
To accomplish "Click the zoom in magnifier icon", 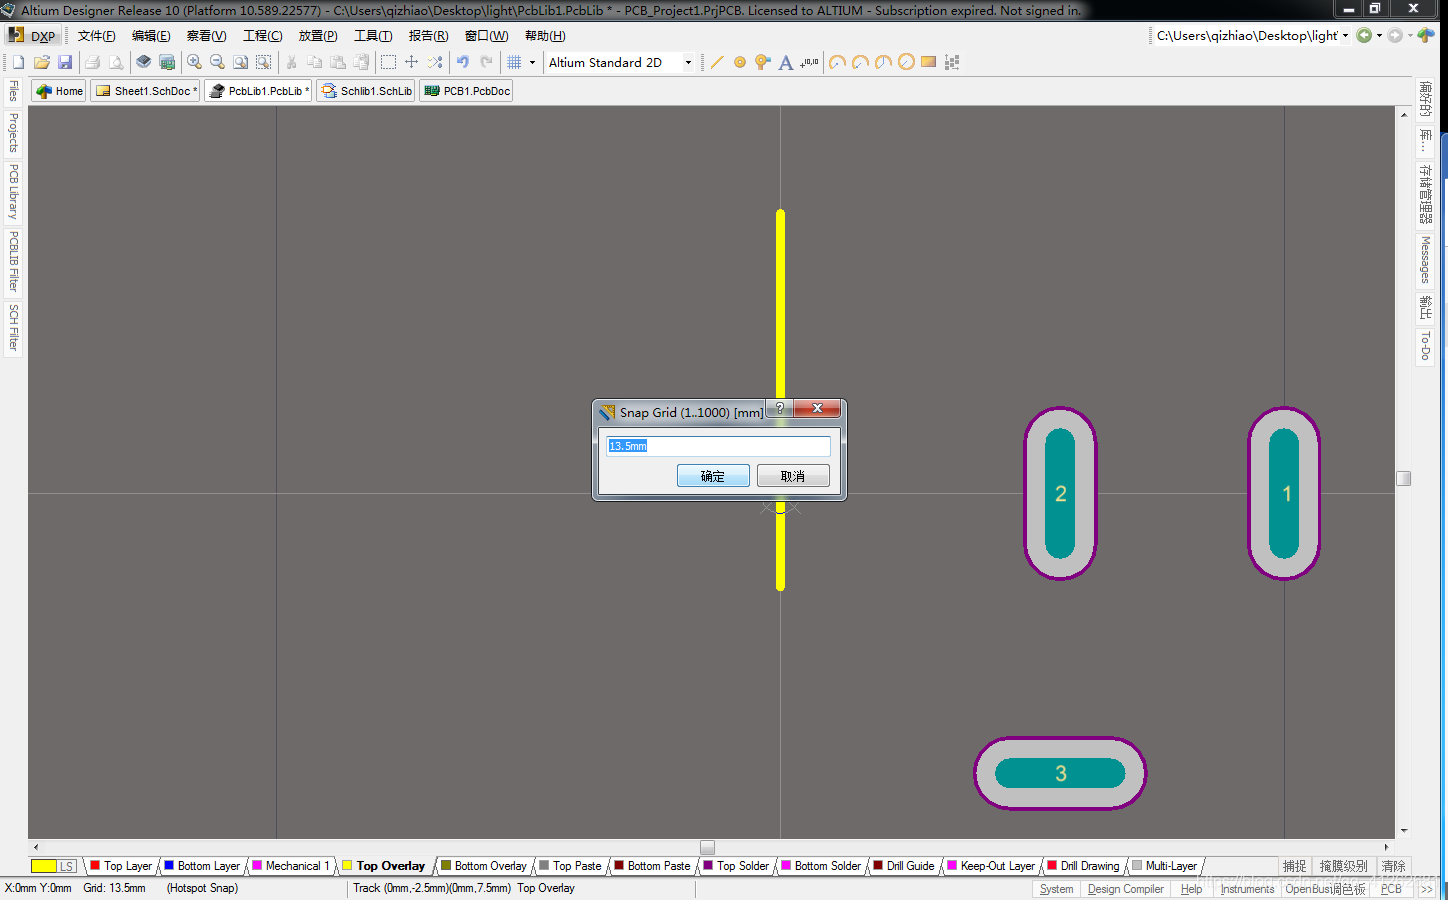I will coord(194,62).
